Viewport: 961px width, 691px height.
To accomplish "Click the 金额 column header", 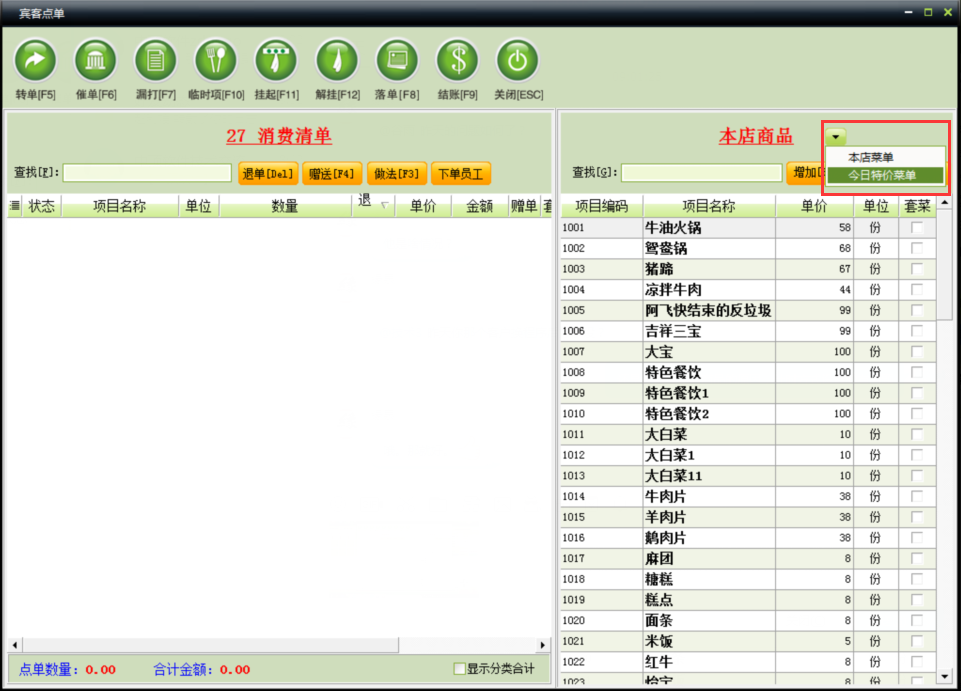I will click(x=479, y=206).
